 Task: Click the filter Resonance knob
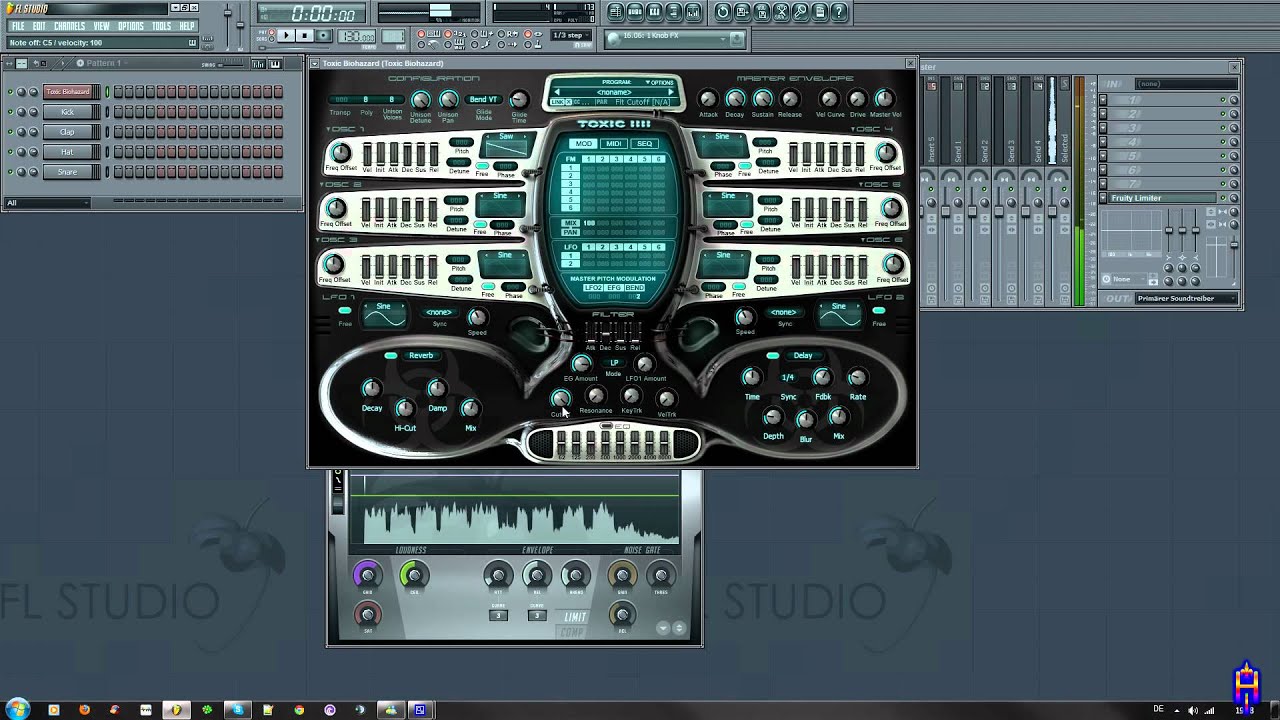click(596, 396)
